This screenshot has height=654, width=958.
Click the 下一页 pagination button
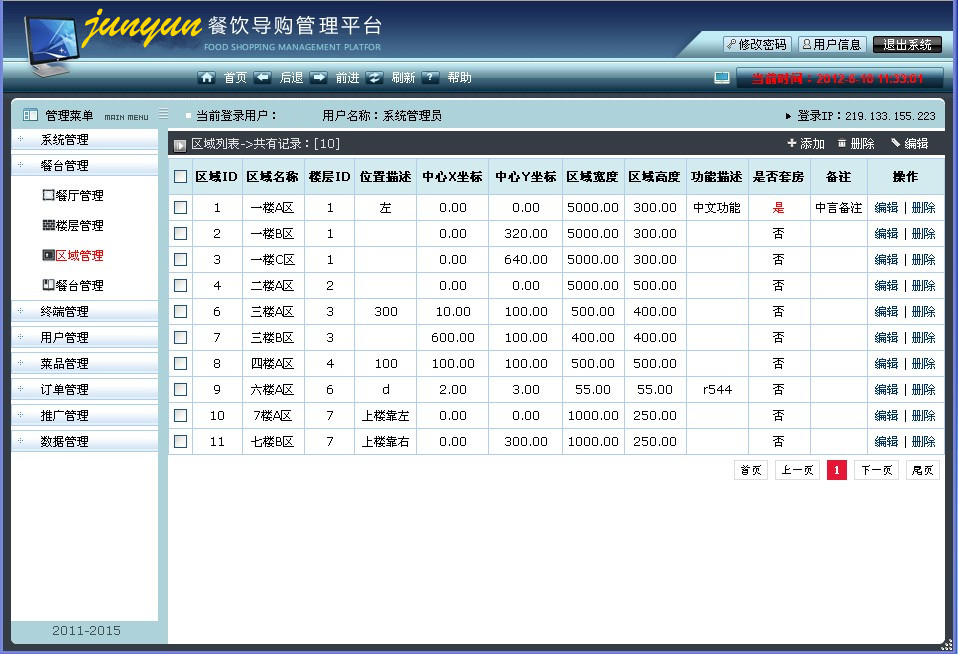(877, 470)
